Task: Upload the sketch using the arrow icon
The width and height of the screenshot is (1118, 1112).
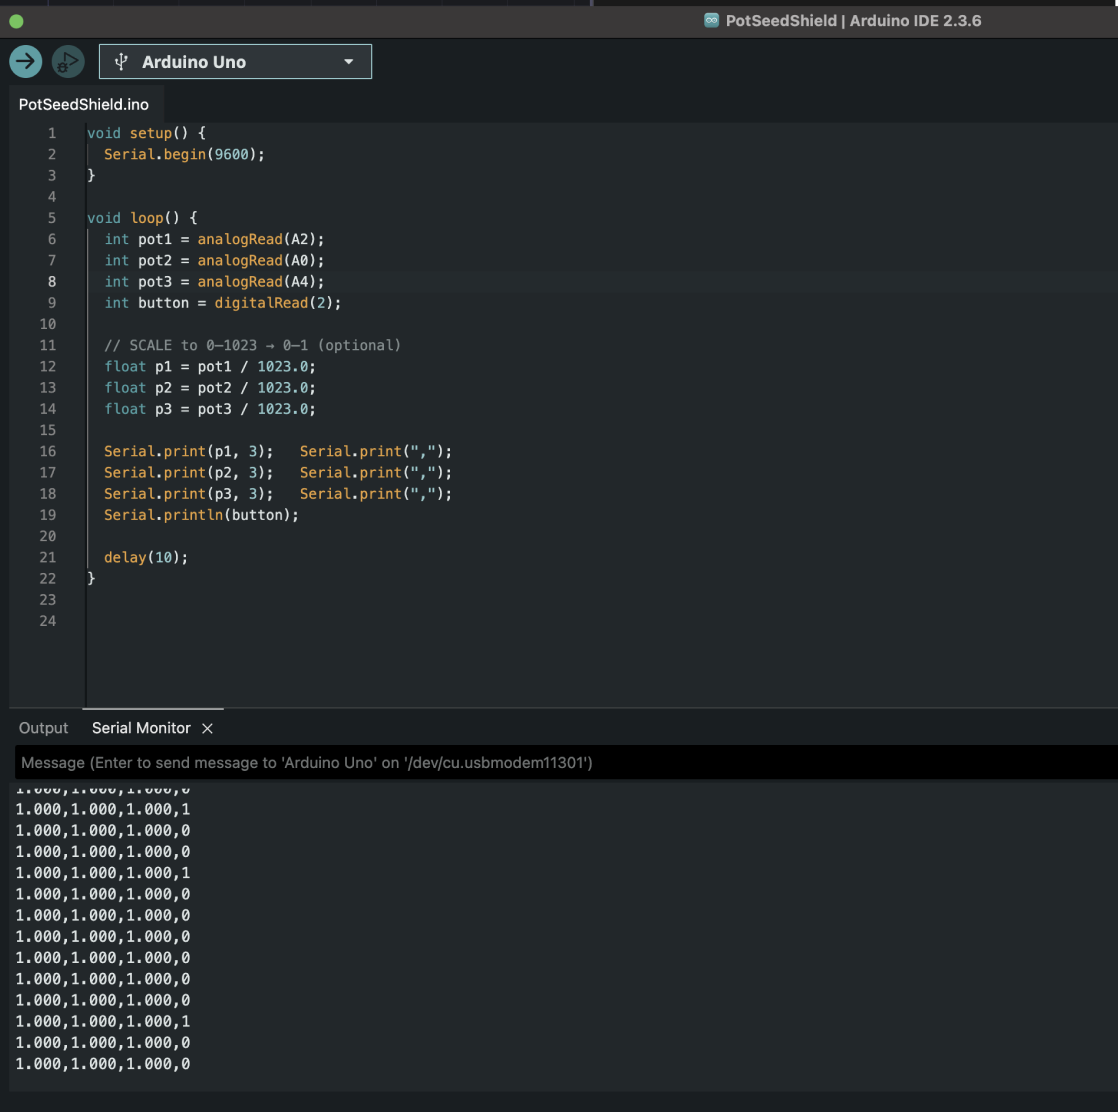Action: click(x=25, y=61)
